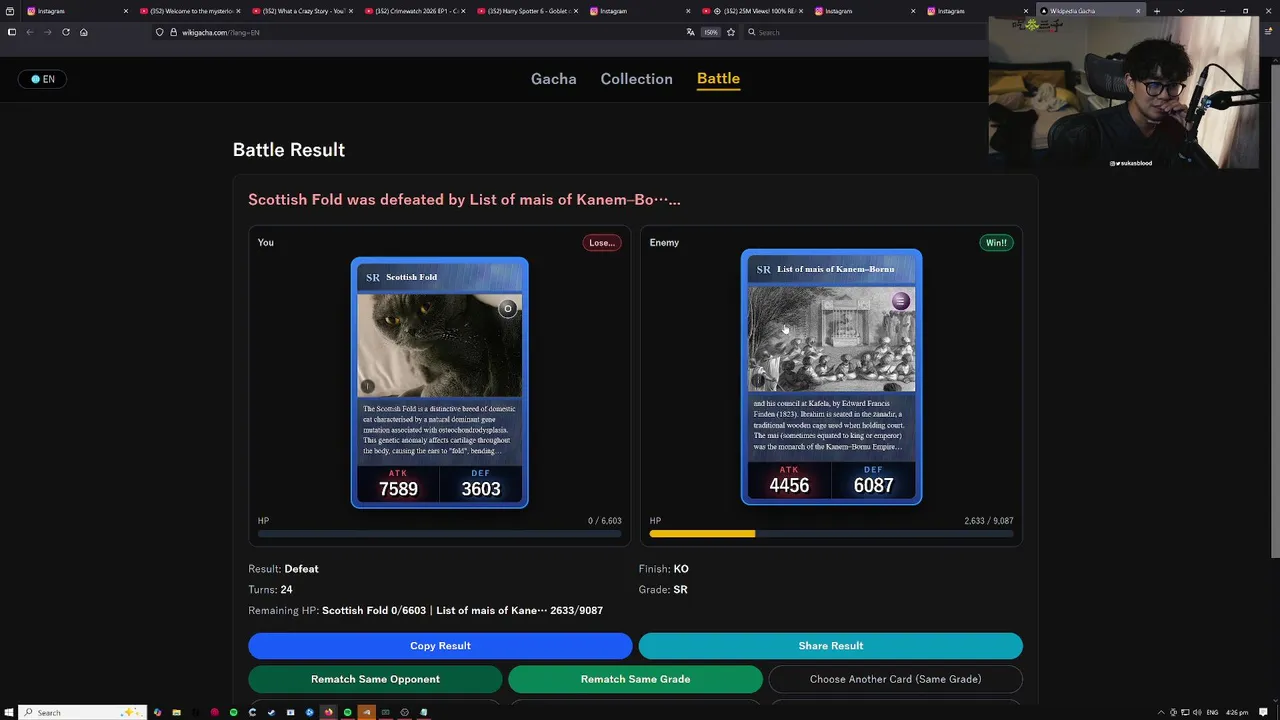Click the Grade: SR text
The width and height of the screenshot is (1280, 720).
pyautogui.click(x=663, y=590)
